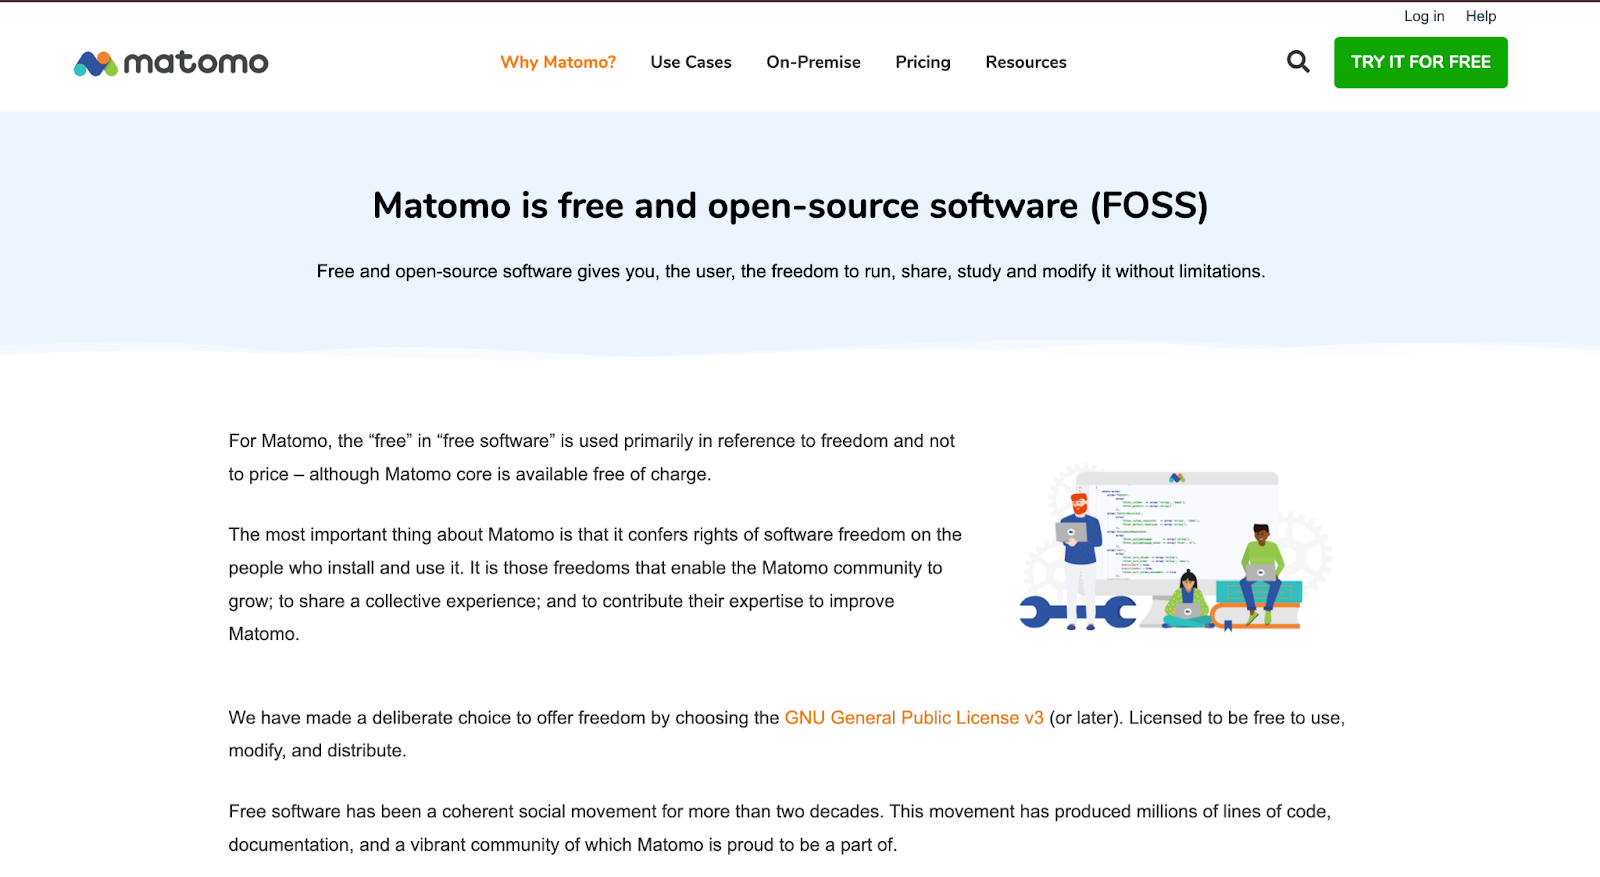Viewport: 1600px width, 877px height.
Task: Click the developers illustration image
Action: point(1175,548)
